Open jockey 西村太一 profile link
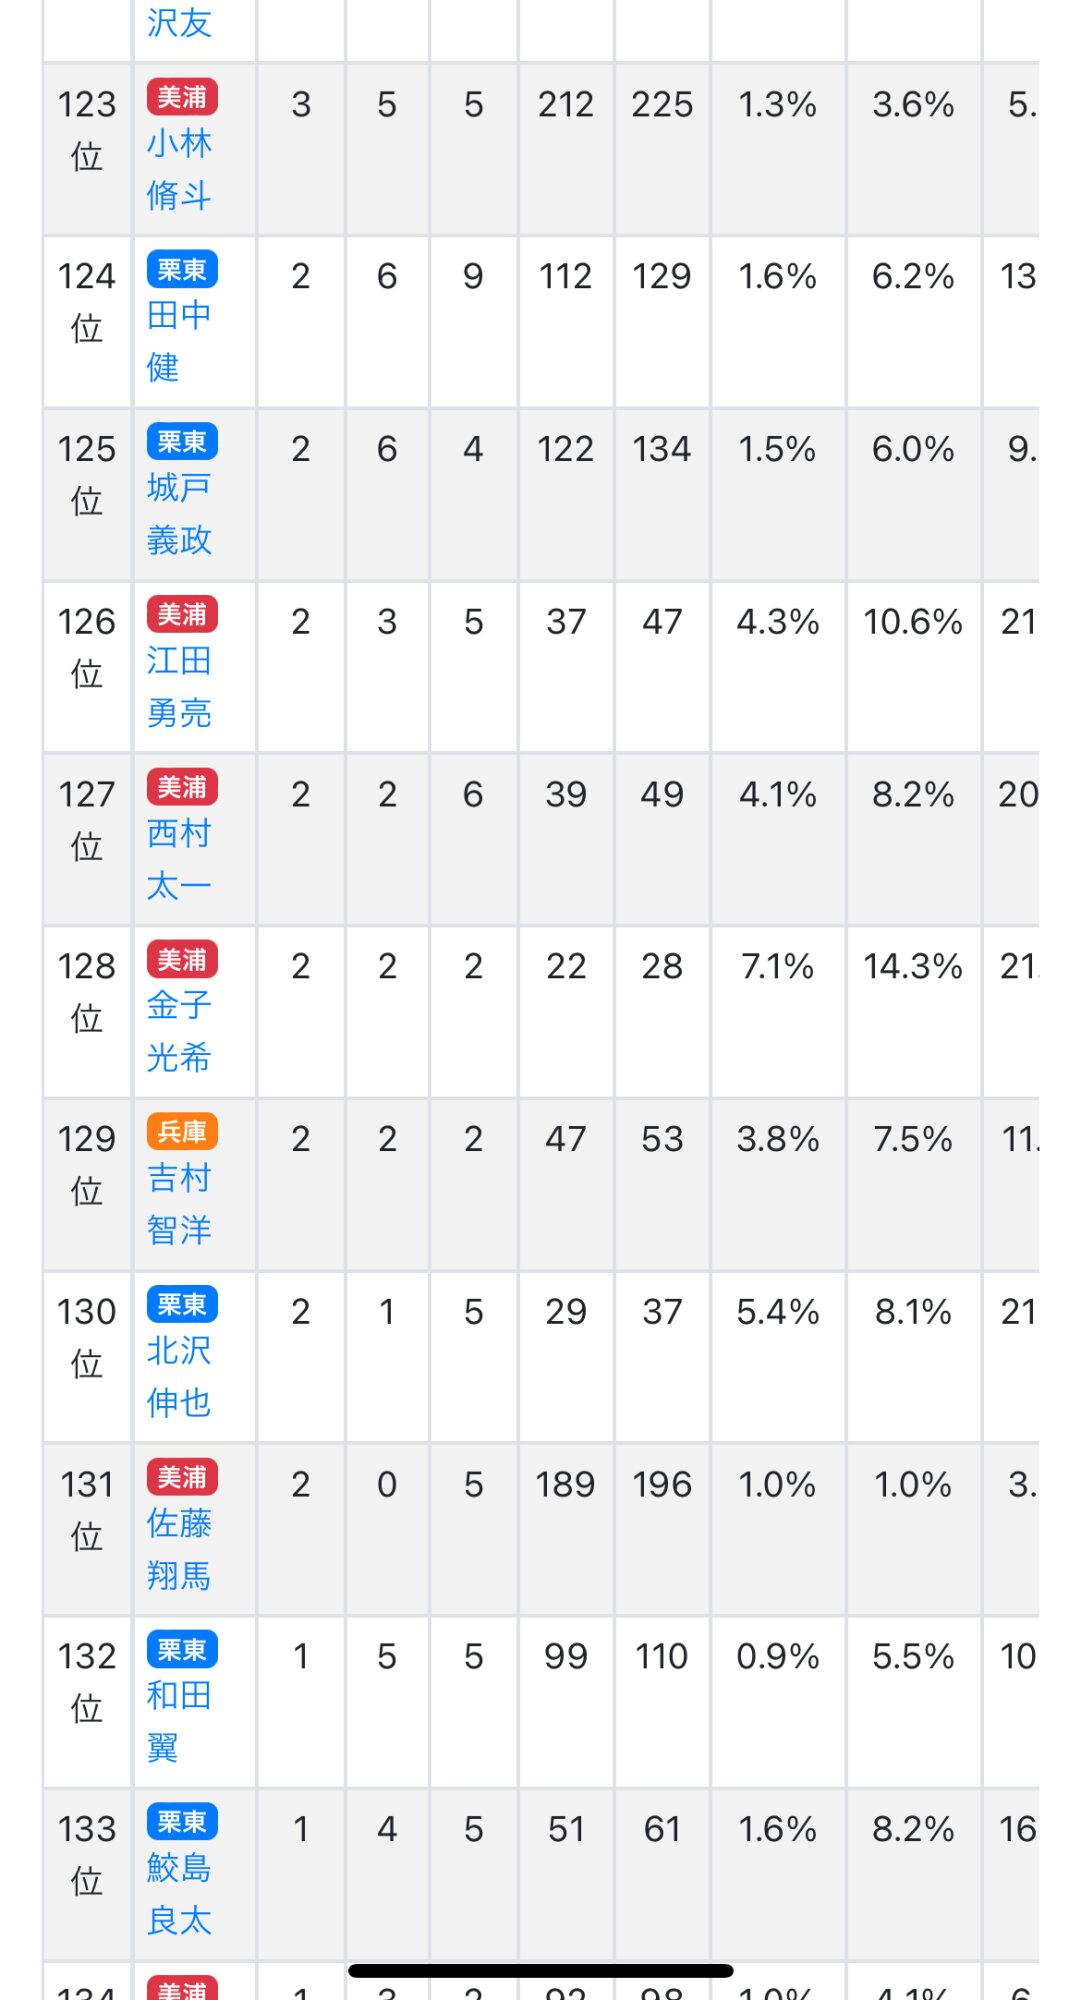Image resolution: width=1081 pixels, height=2000 pixels. (x=179, y=860)
